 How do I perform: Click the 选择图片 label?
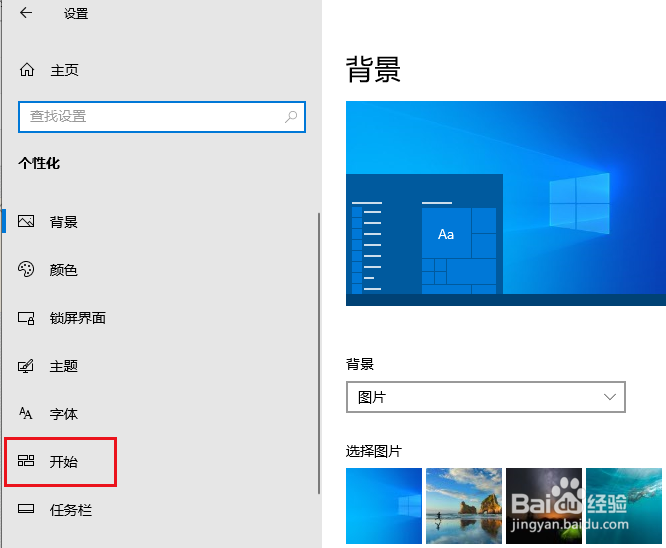[x=374, y=451]
